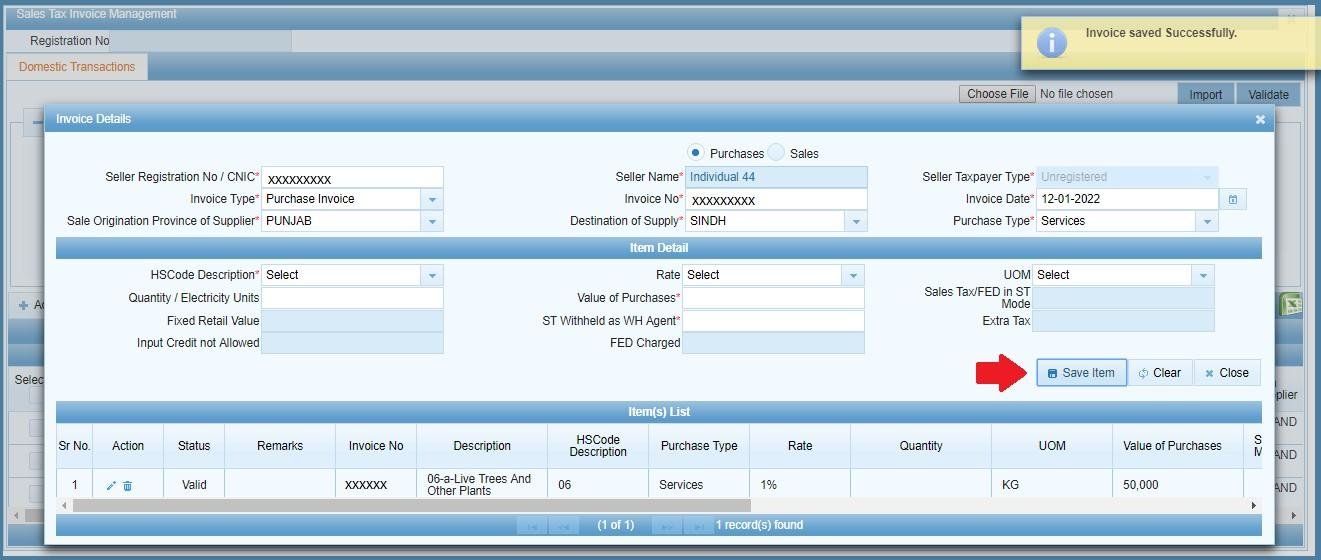
Task: Click the Save Item button
Action: click(x=1081, y=373)
